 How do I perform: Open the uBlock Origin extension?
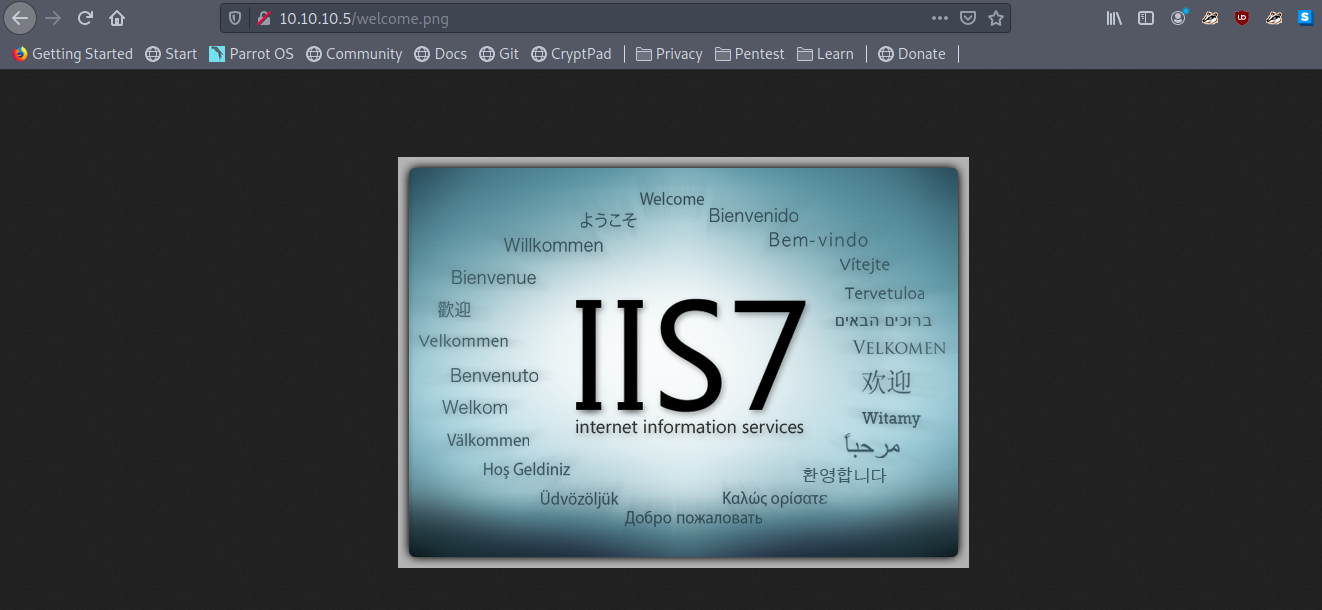click(x=1242, y=18)
